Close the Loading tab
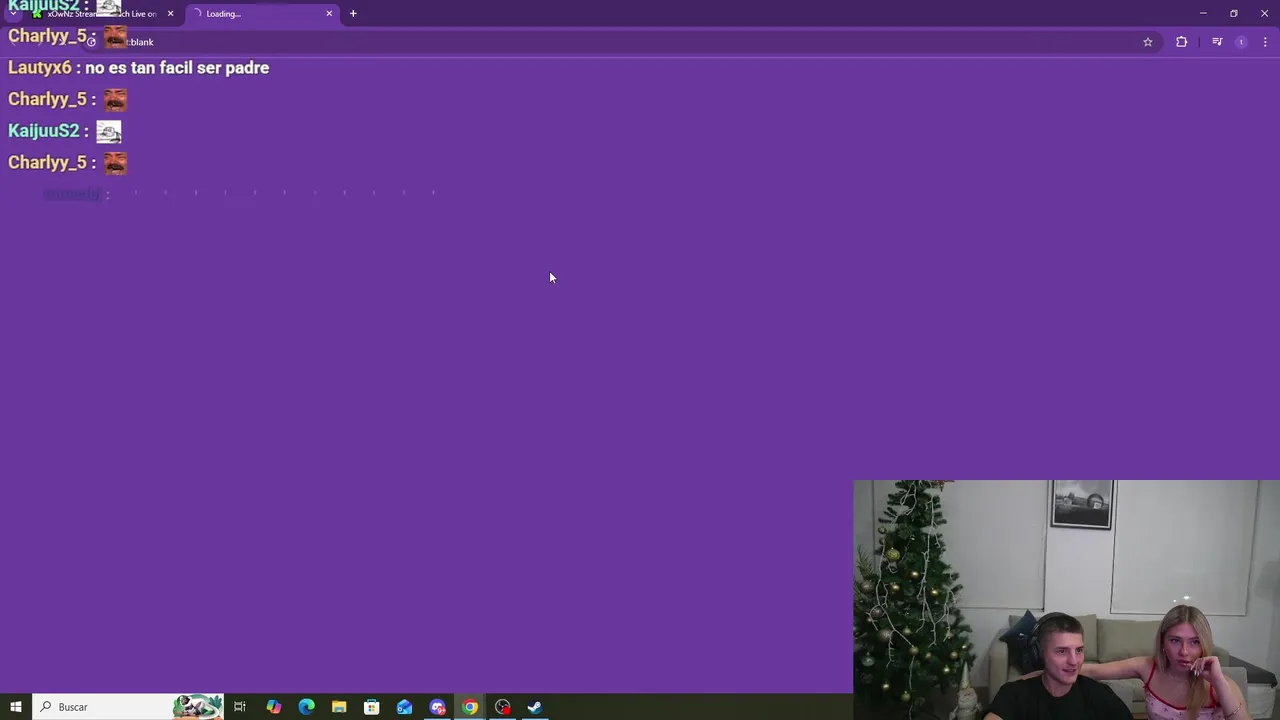The width and height of the screenshot is (1280, 720). (329, 14)
